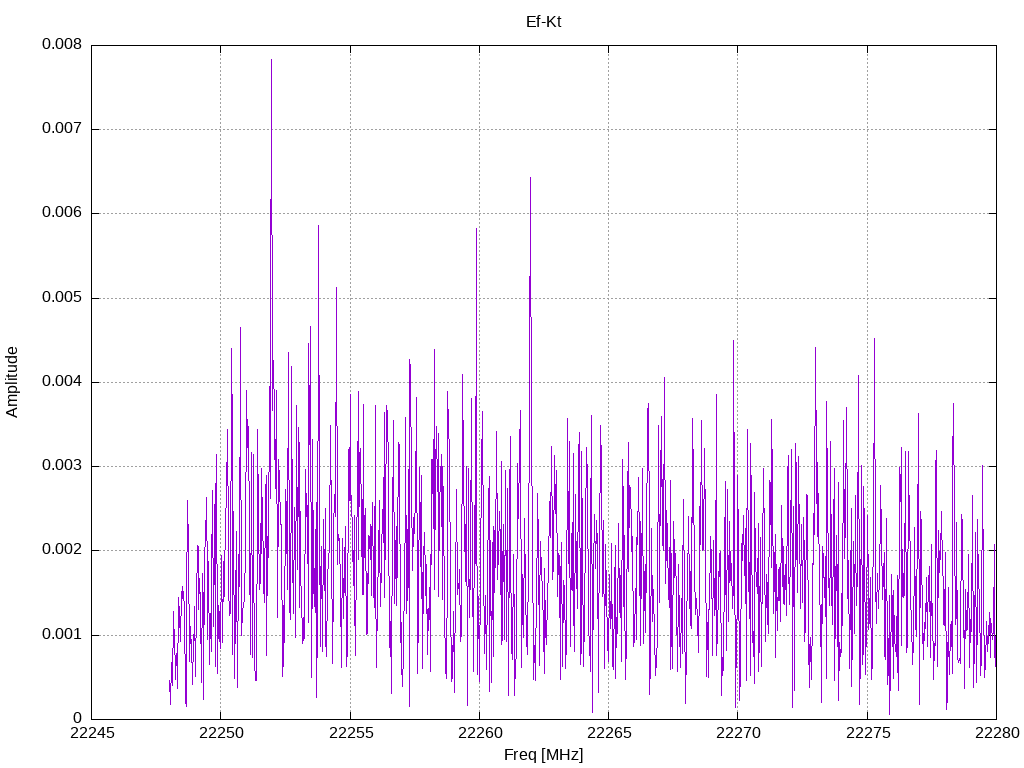This screenshot has height=768, width=1024.
Task: Click the plot title 'Ef-Kt'
Action: tap(543, 22)
